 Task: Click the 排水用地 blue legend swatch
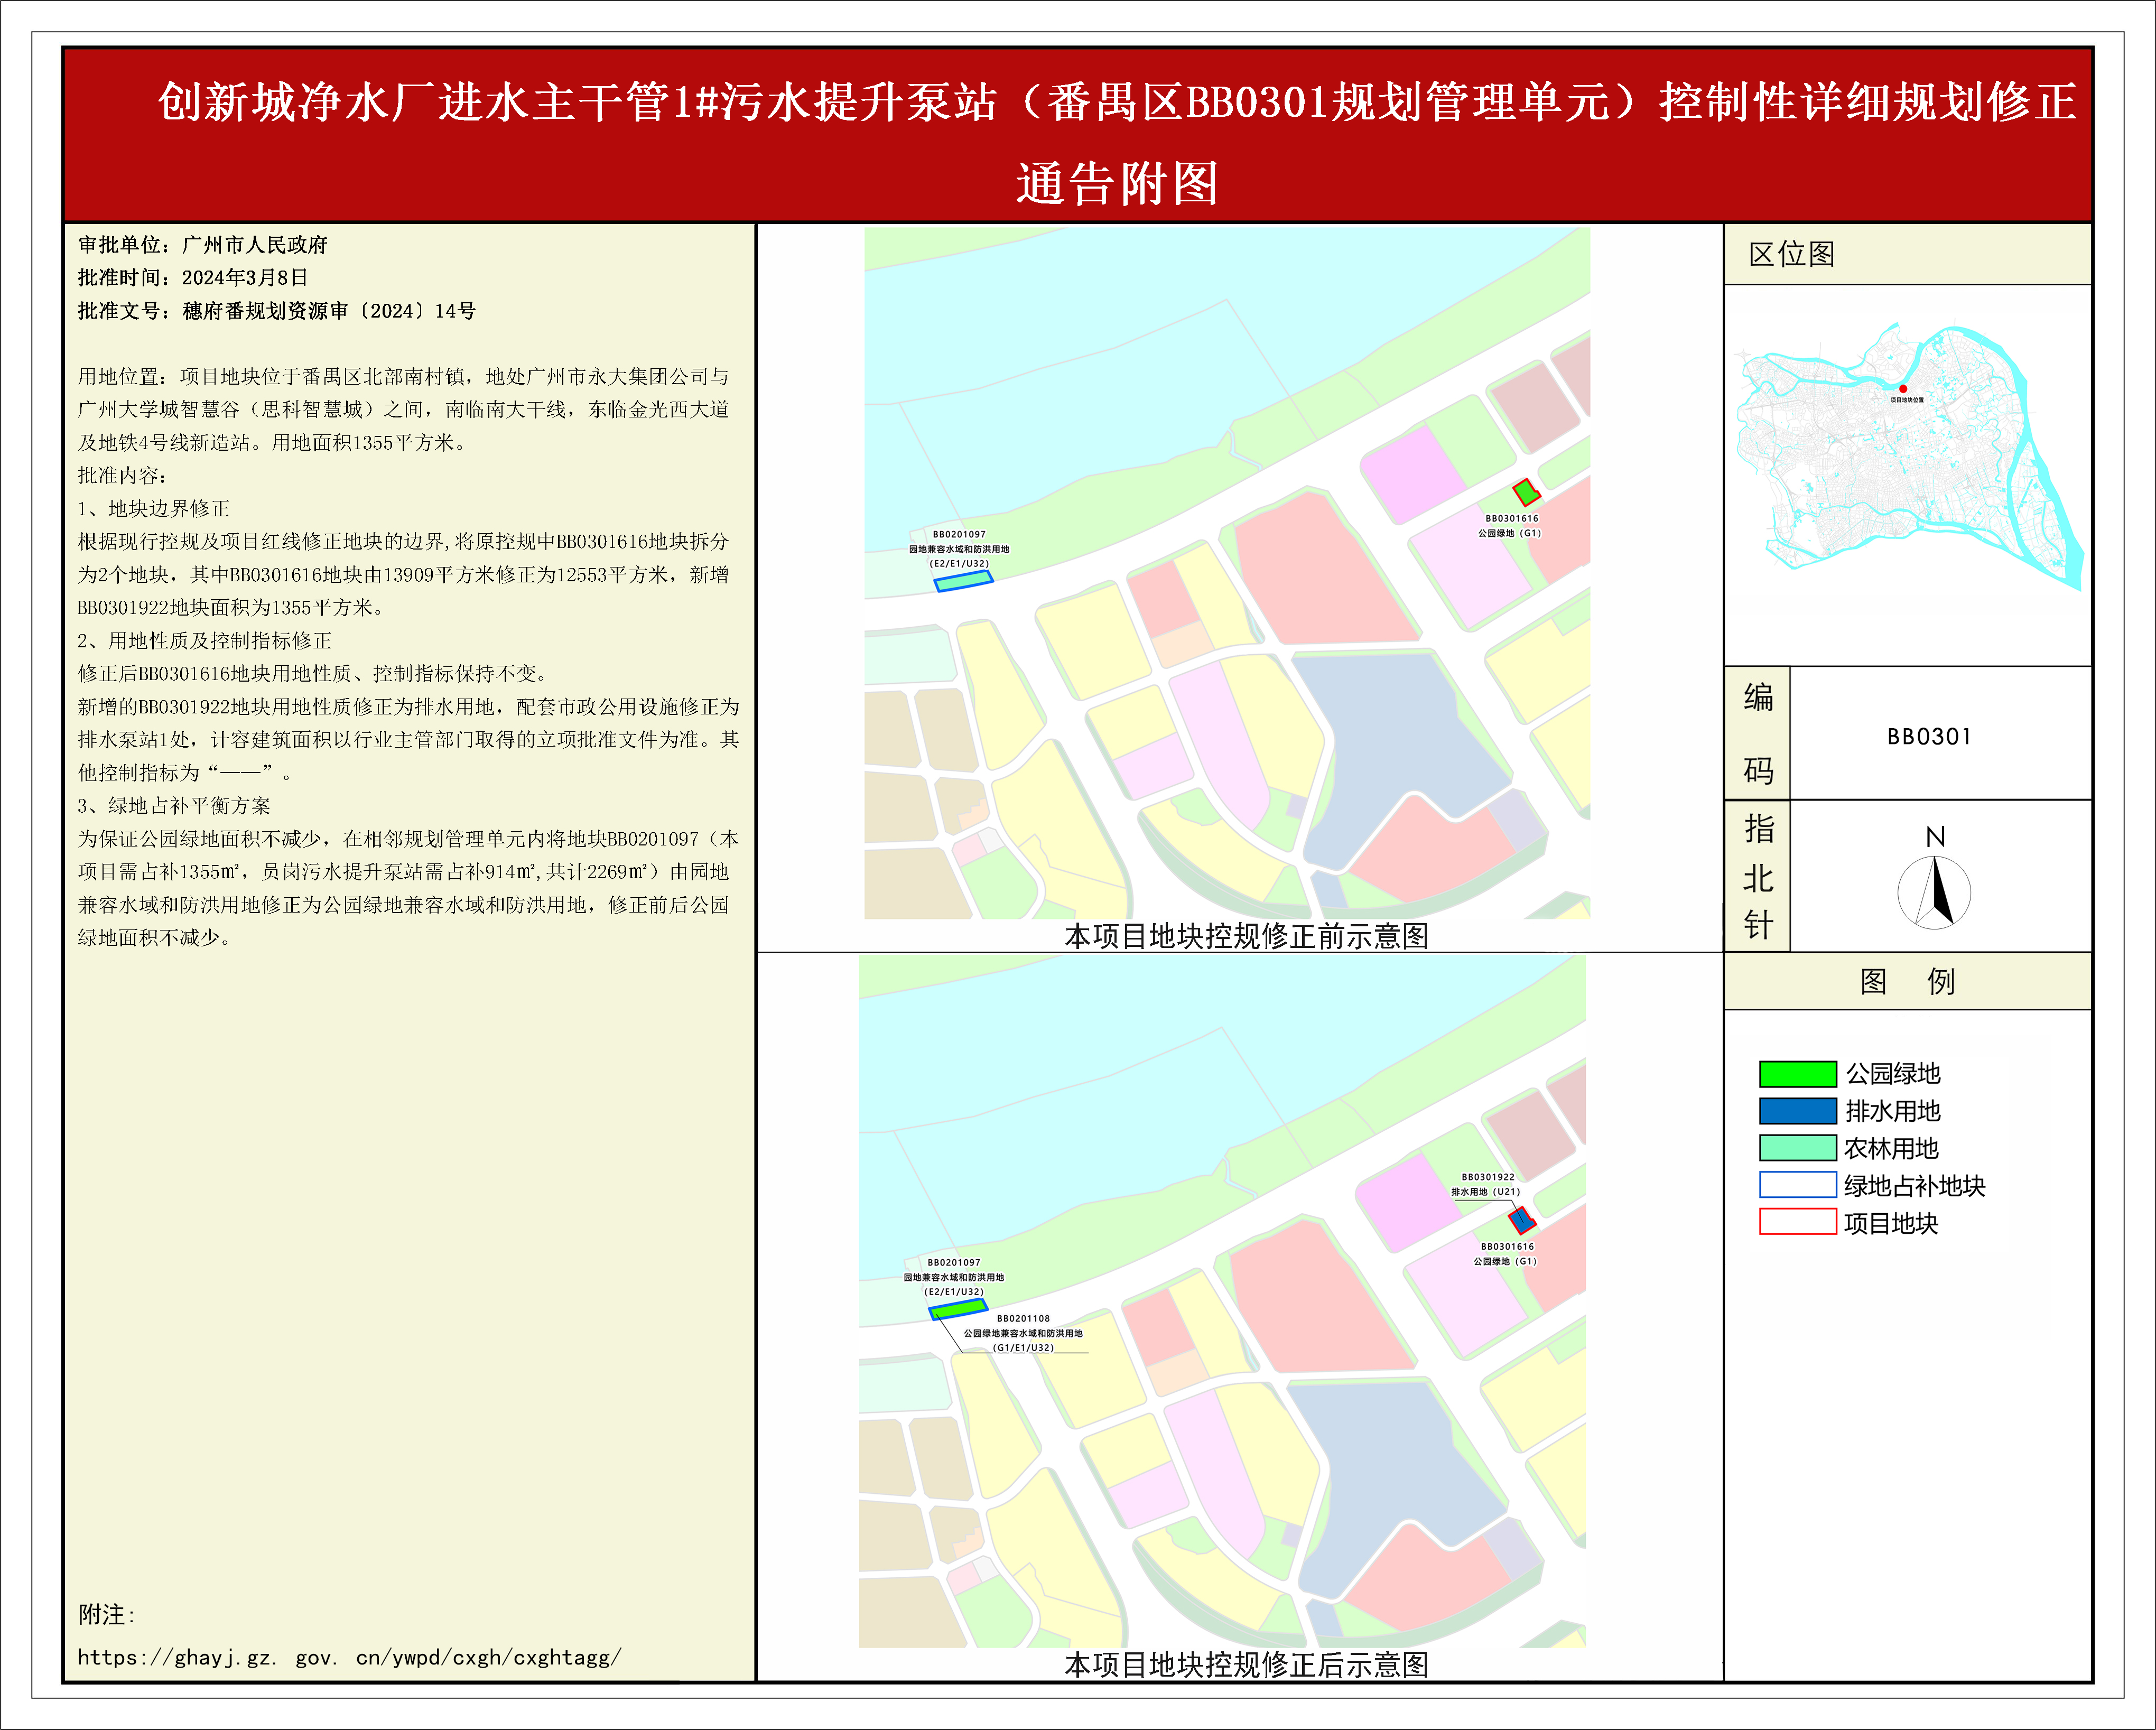tap(1797, 1111)
